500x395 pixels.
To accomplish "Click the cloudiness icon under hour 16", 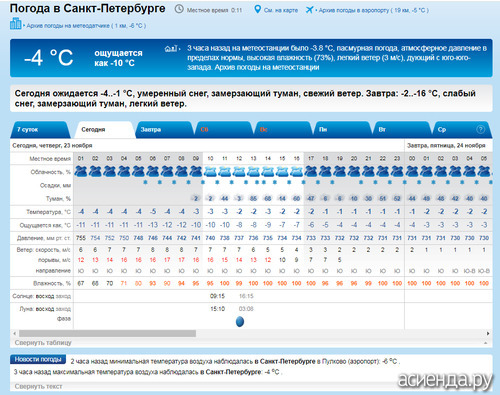I will click(x=296, y=172).
